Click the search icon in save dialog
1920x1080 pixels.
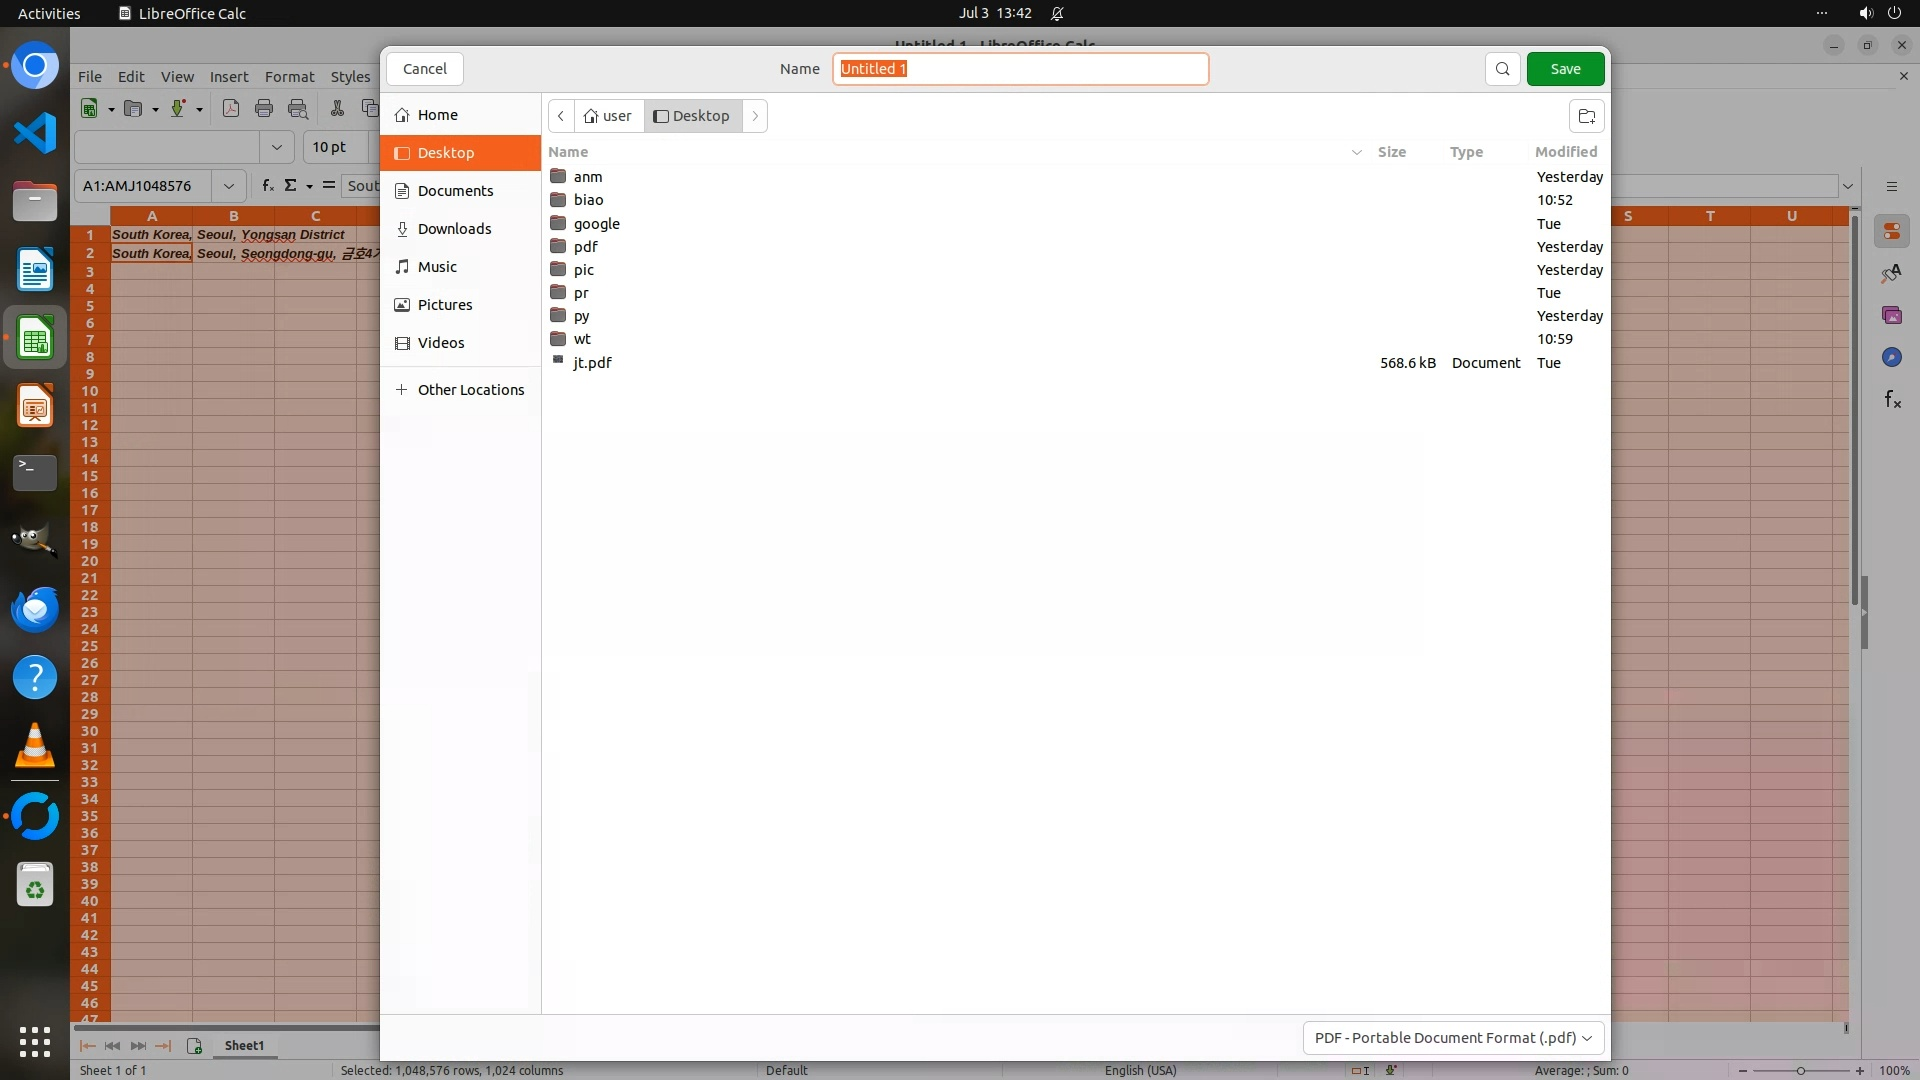click(1502, 69)
